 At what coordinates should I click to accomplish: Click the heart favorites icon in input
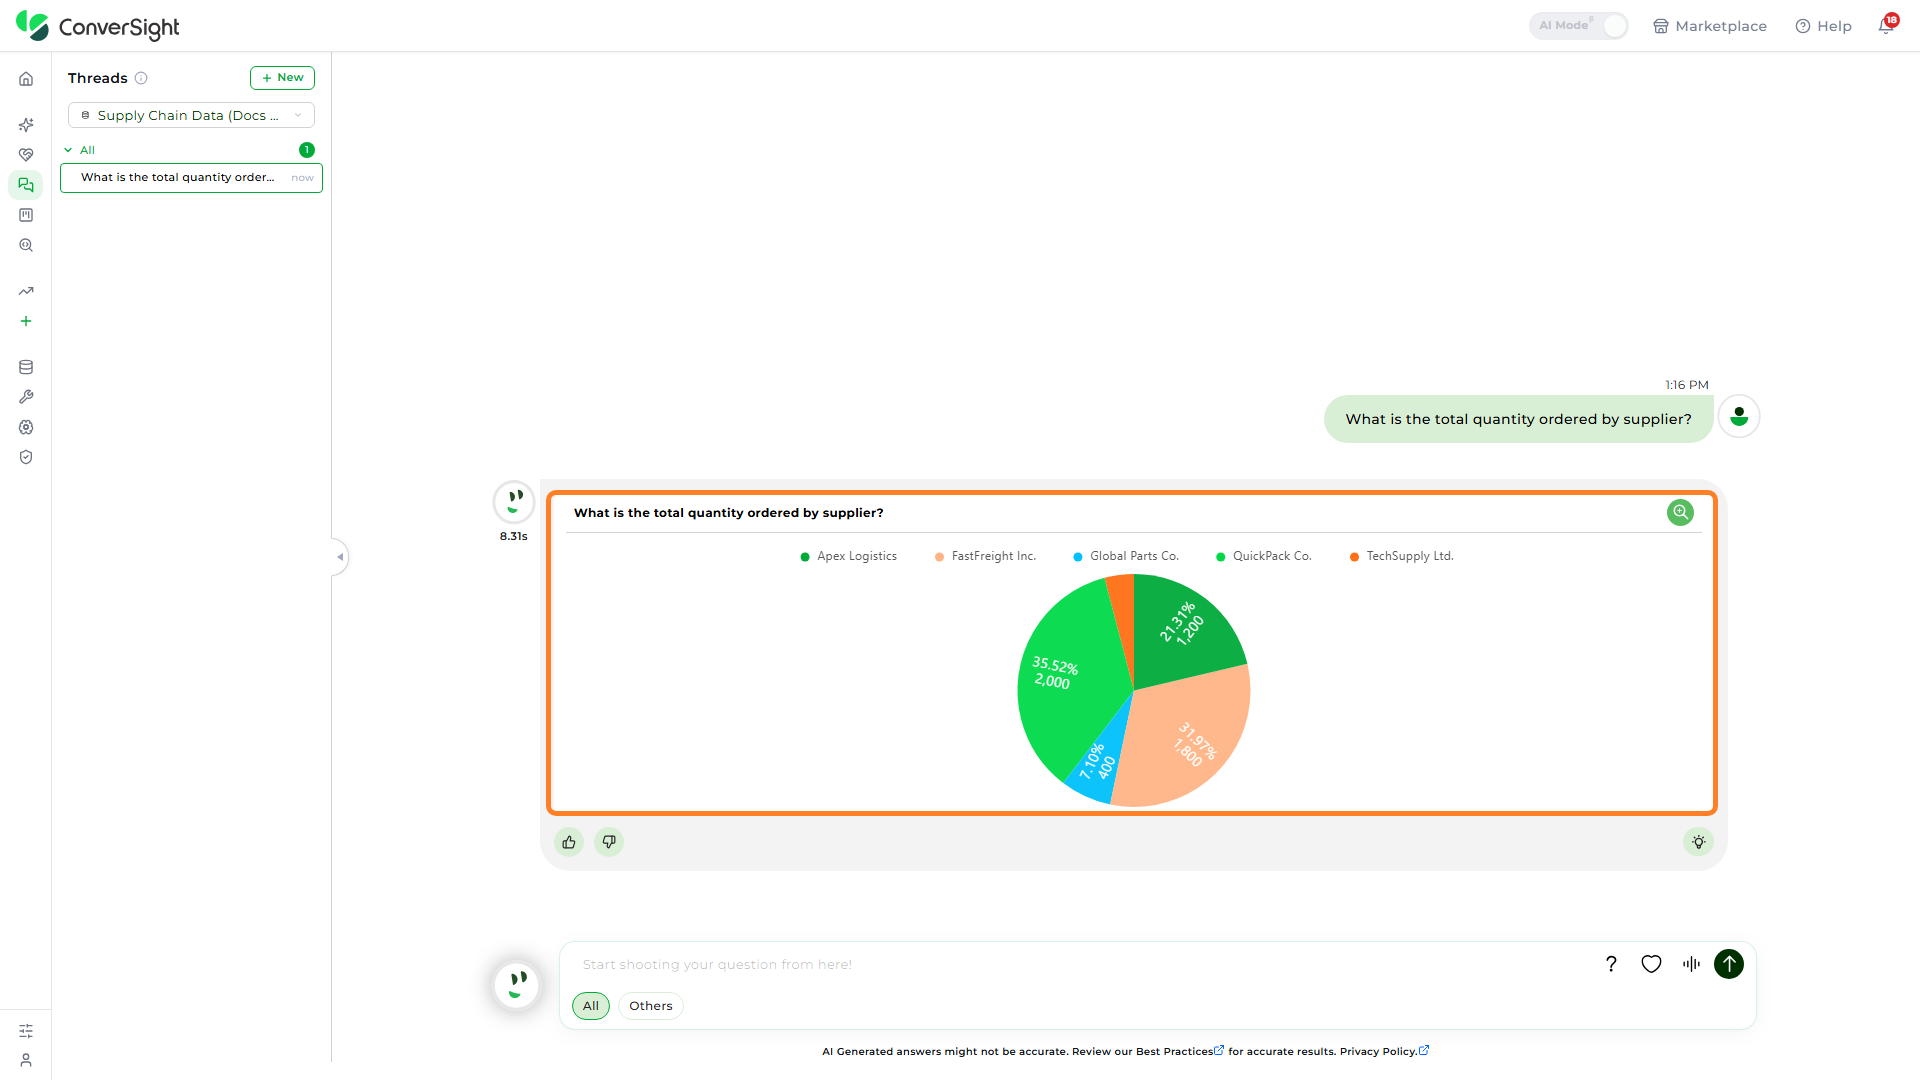(x=1651, y=964)
